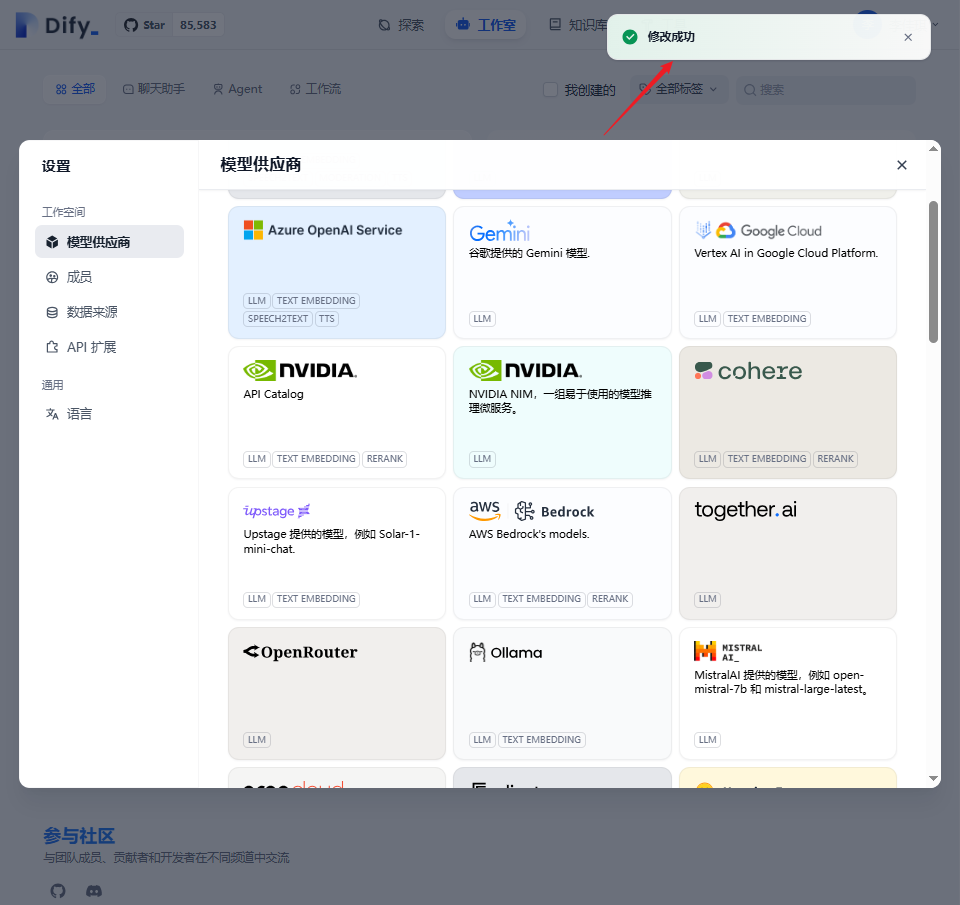
Task: Close the settings dialog
Action: pyautogui.click(x=902, y=165)
